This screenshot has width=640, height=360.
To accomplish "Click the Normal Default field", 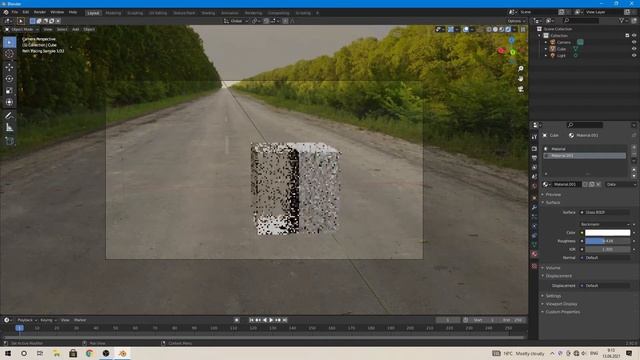I will 605,258.
